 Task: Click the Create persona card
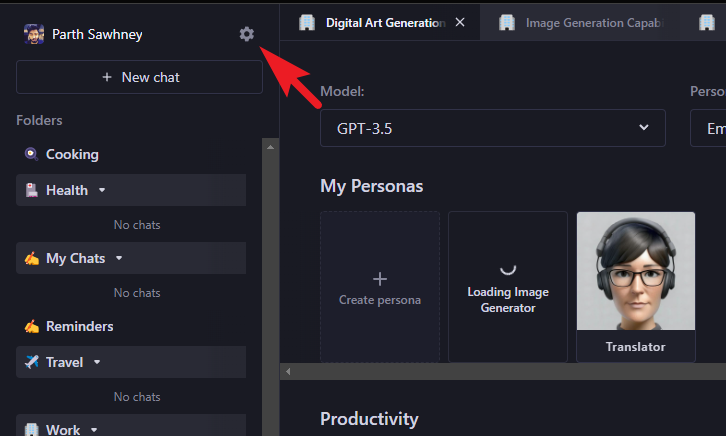pyautogui.click(x=379, y=287)
